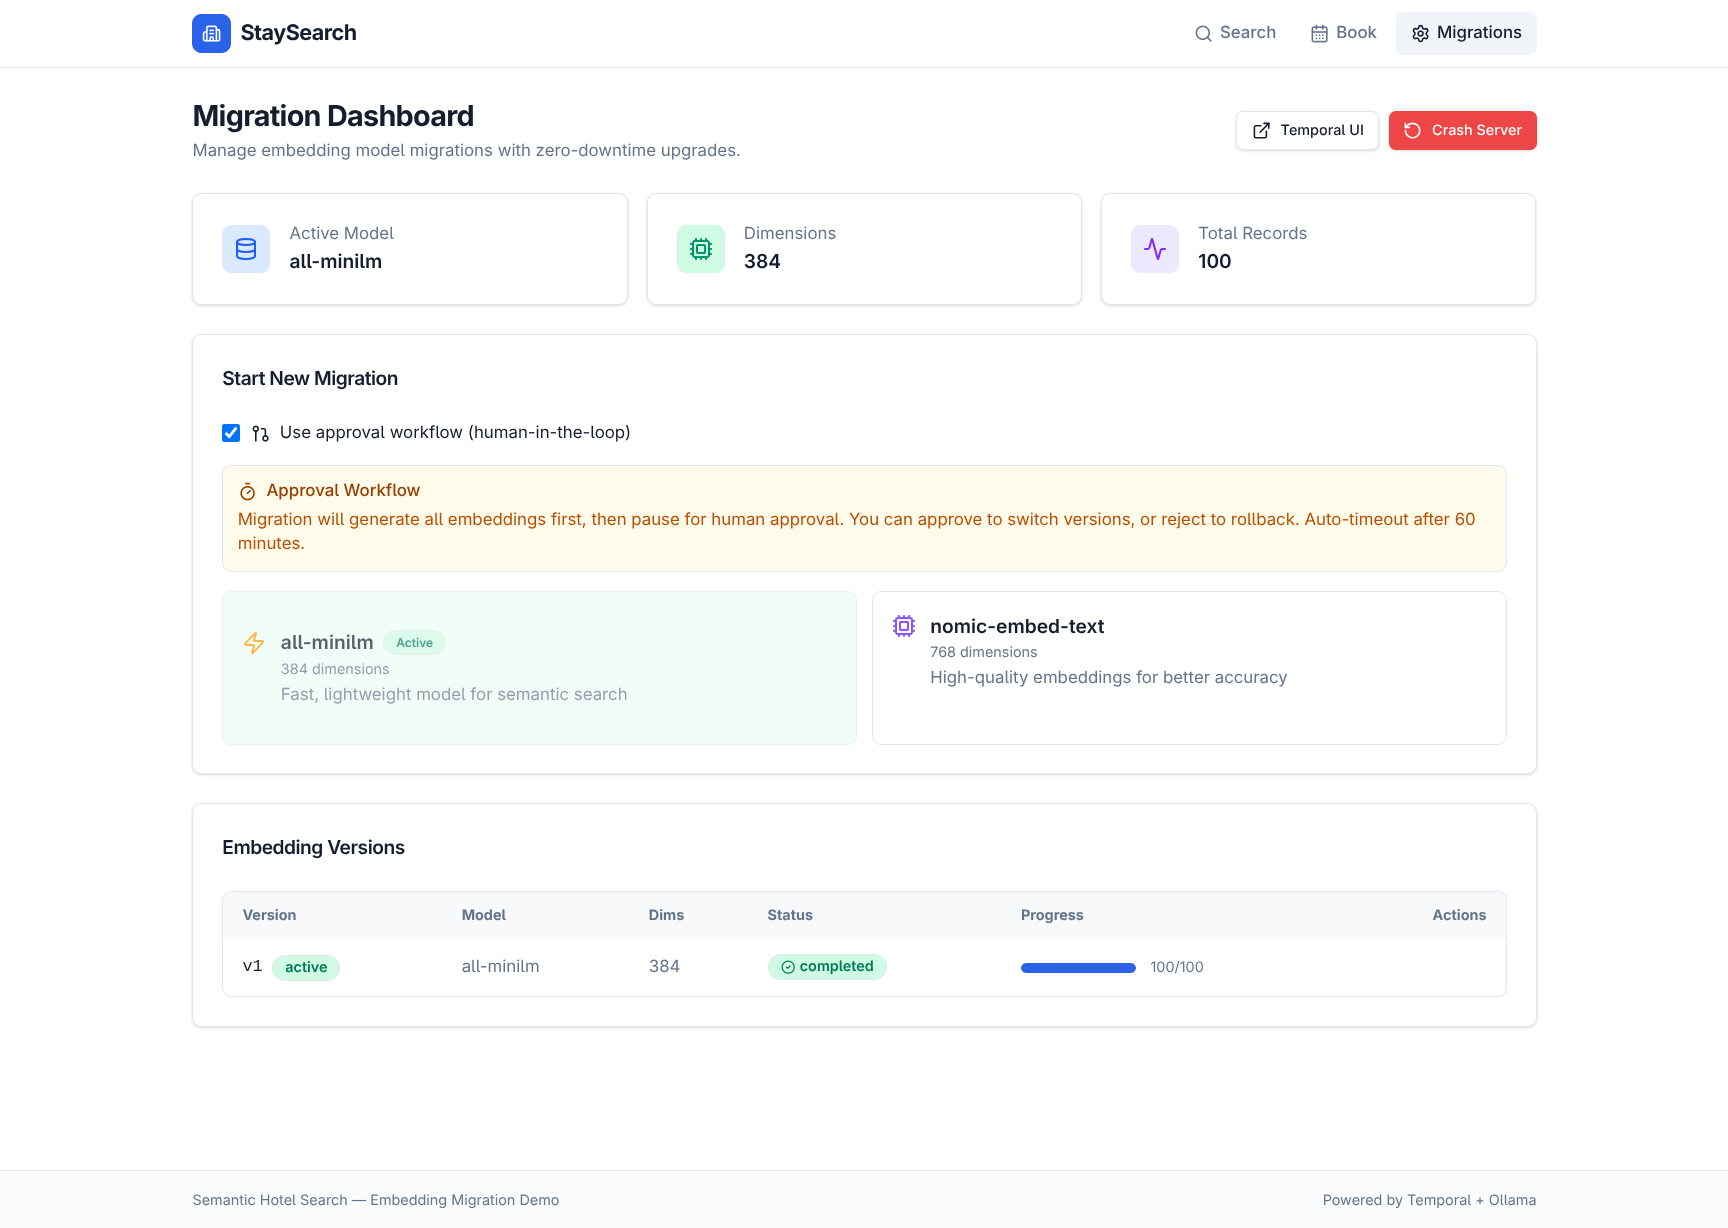The height and width of the screenshot is (1228, 1728).
Task: Click the StaySearch building logo icon
Action: (211, 33)
